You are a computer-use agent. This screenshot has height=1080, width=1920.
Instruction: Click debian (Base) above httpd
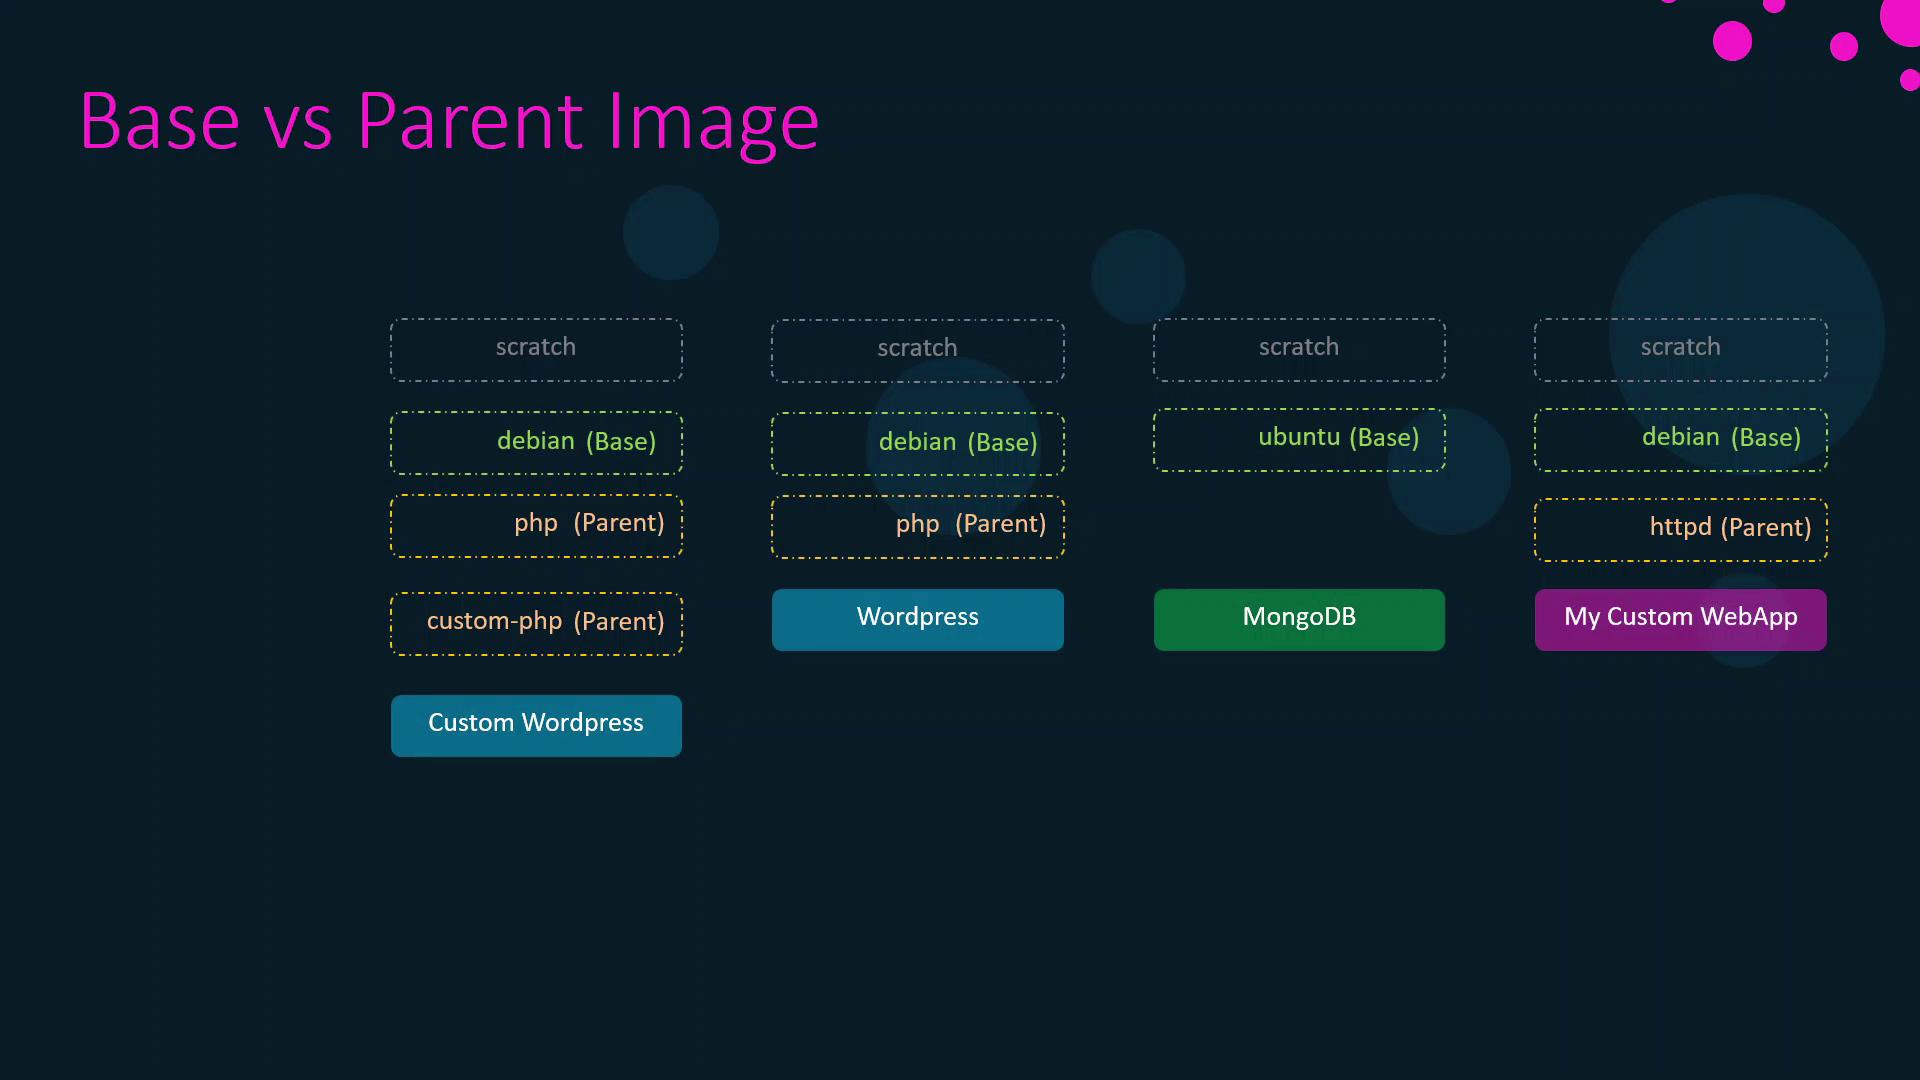point(1680,439)
